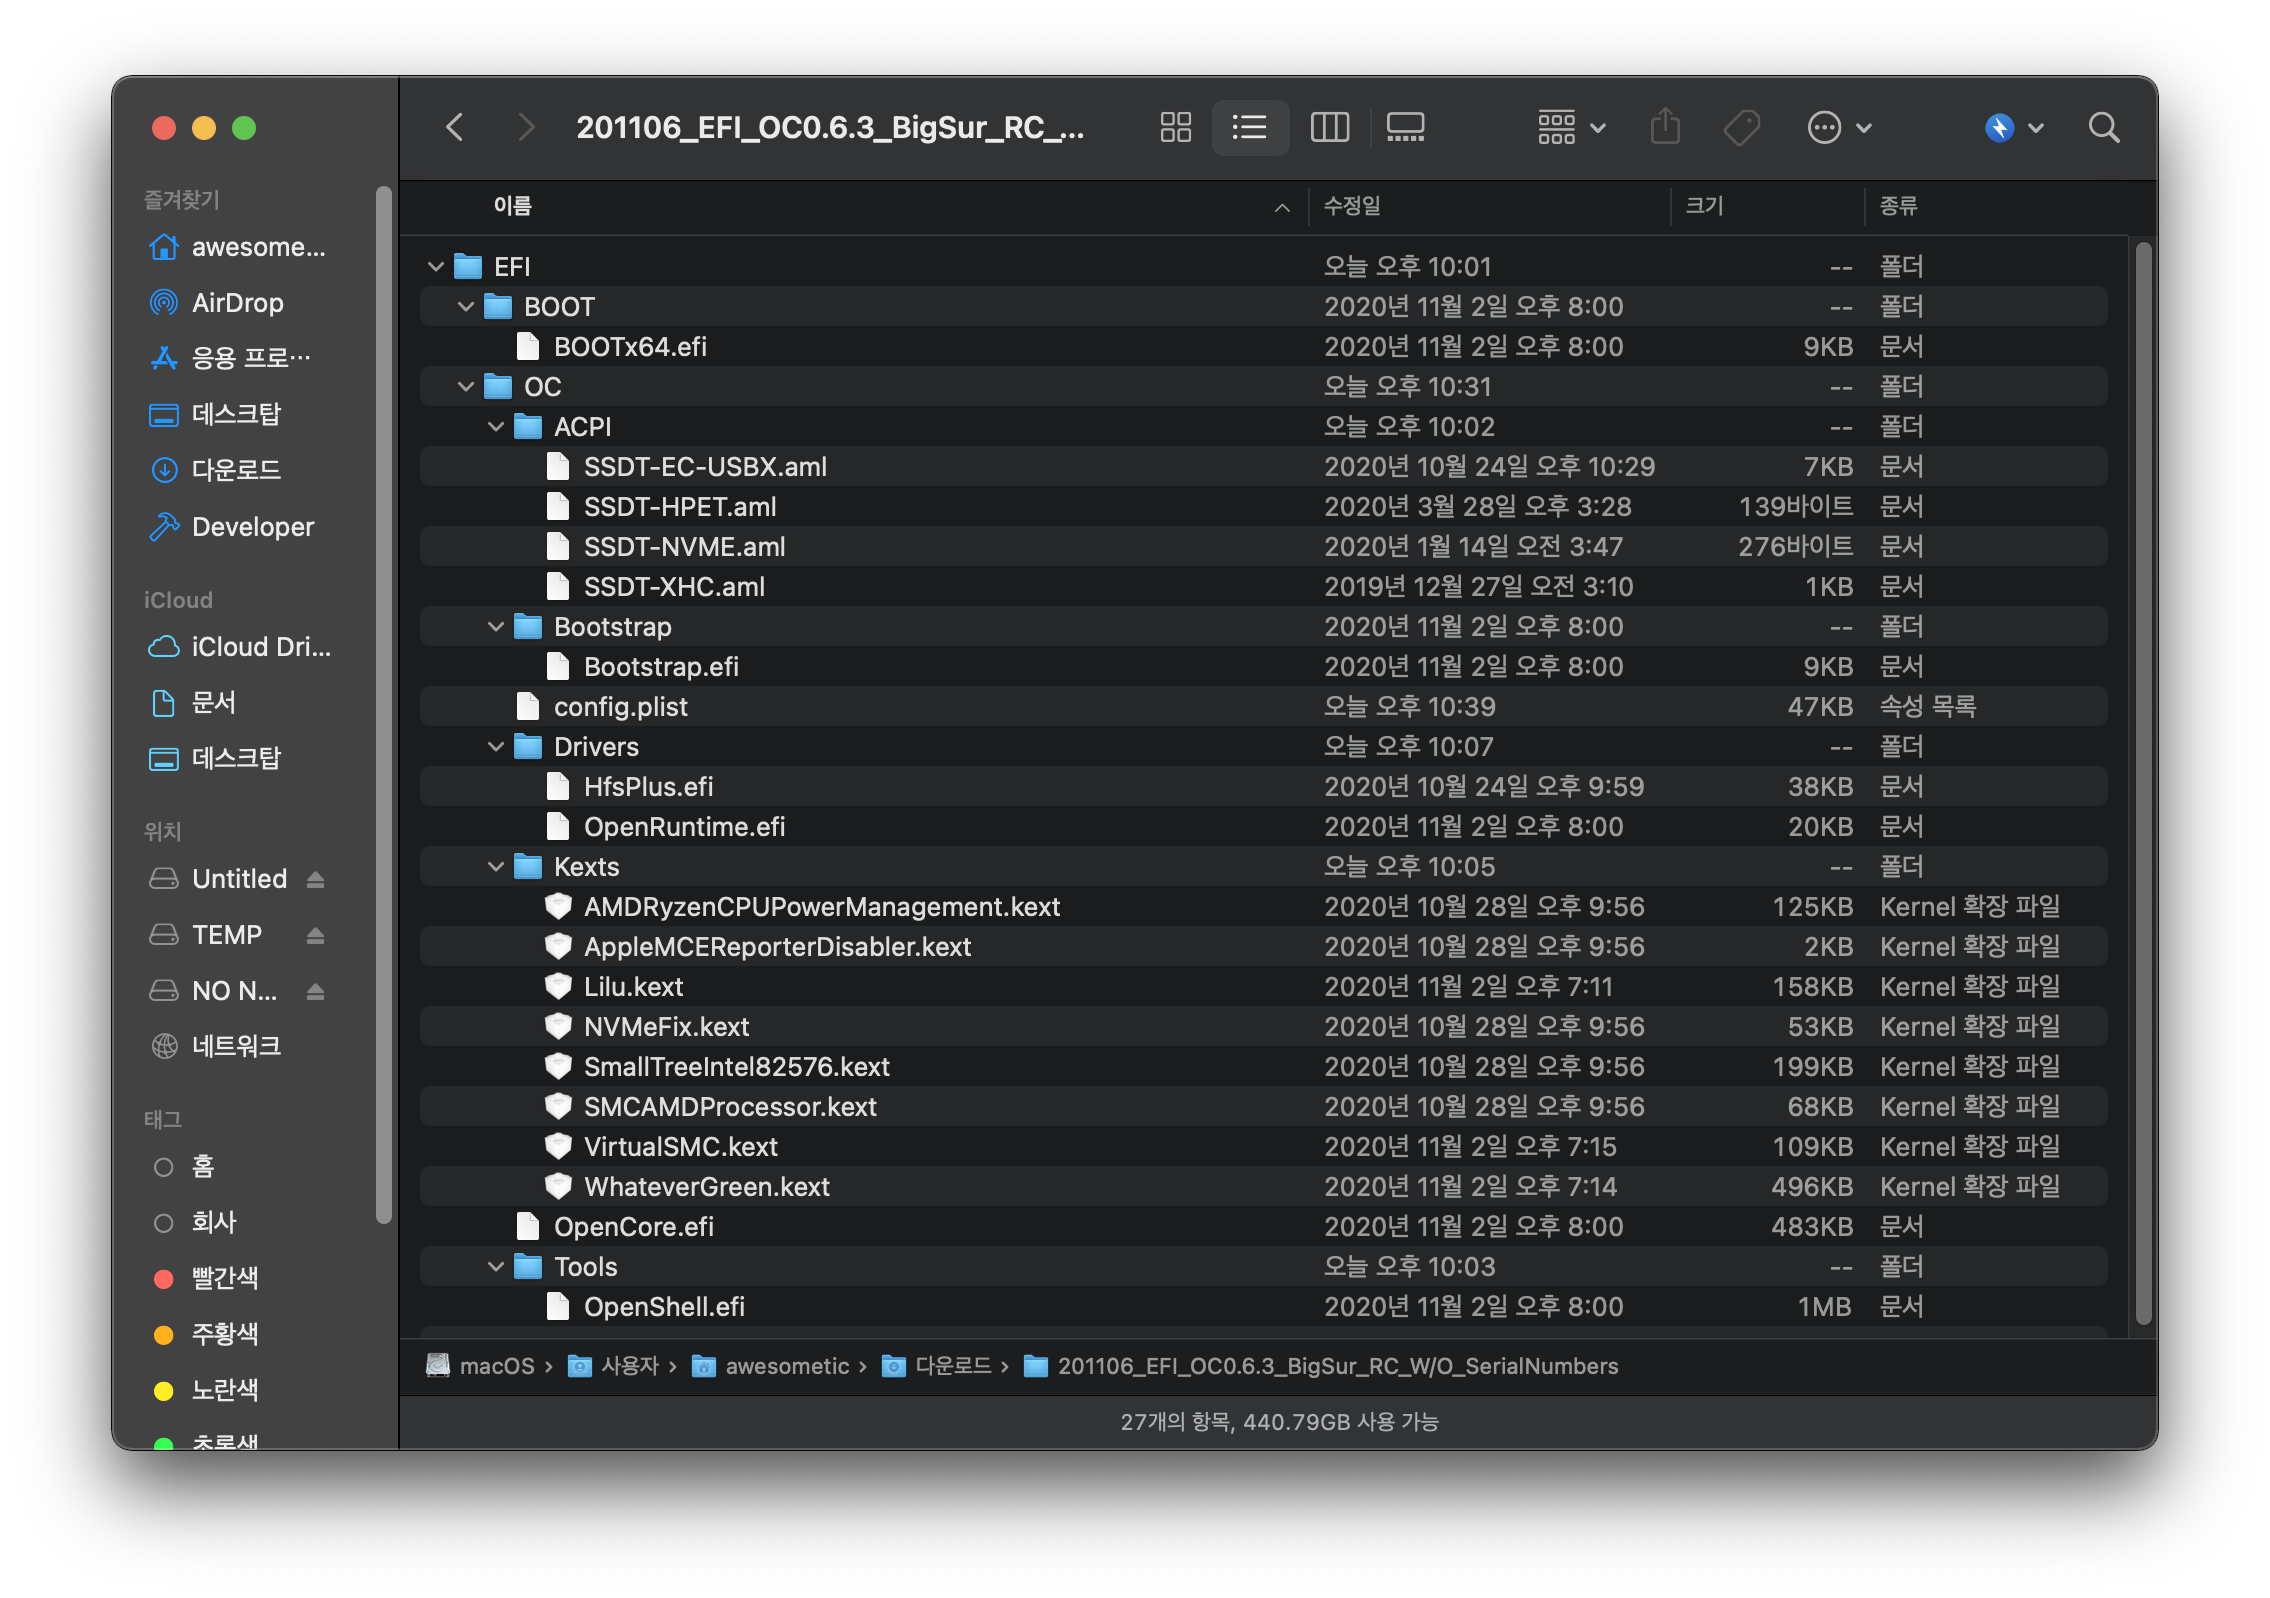
Task: Select the 빨간색 red tag
Action: pyautogui.click(x=224, y=1278)
